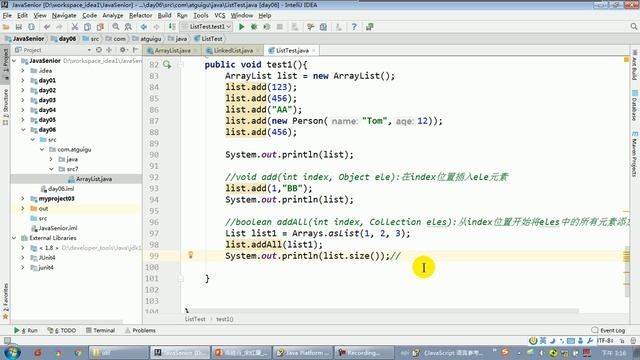Click the Java Platform taskbar item
This screenshot has height=360, width=640.
303,352
